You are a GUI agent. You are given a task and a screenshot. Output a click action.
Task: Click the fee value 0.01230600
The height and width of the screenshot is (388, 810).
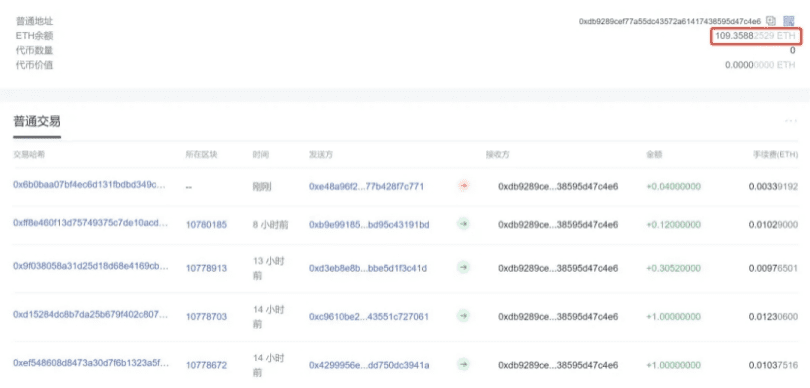coord(773,316)
